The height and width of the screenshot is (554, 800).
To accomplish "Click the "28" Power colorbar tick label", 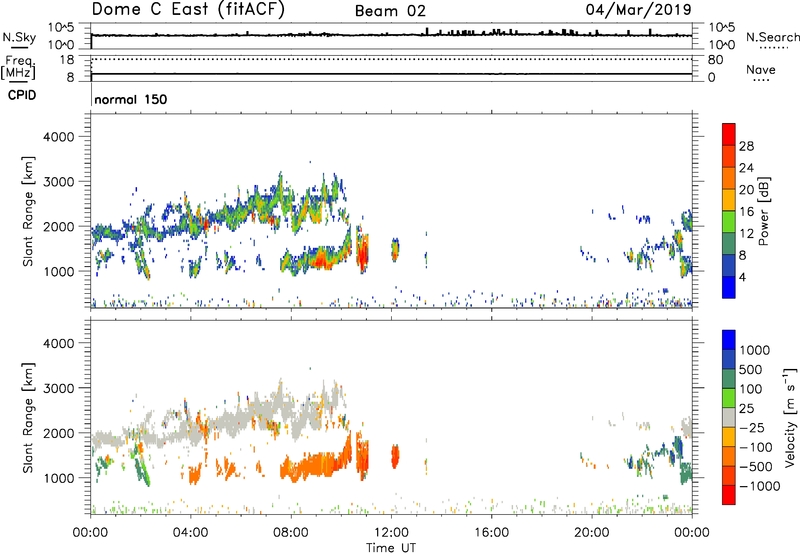I will tap(746, 146).
